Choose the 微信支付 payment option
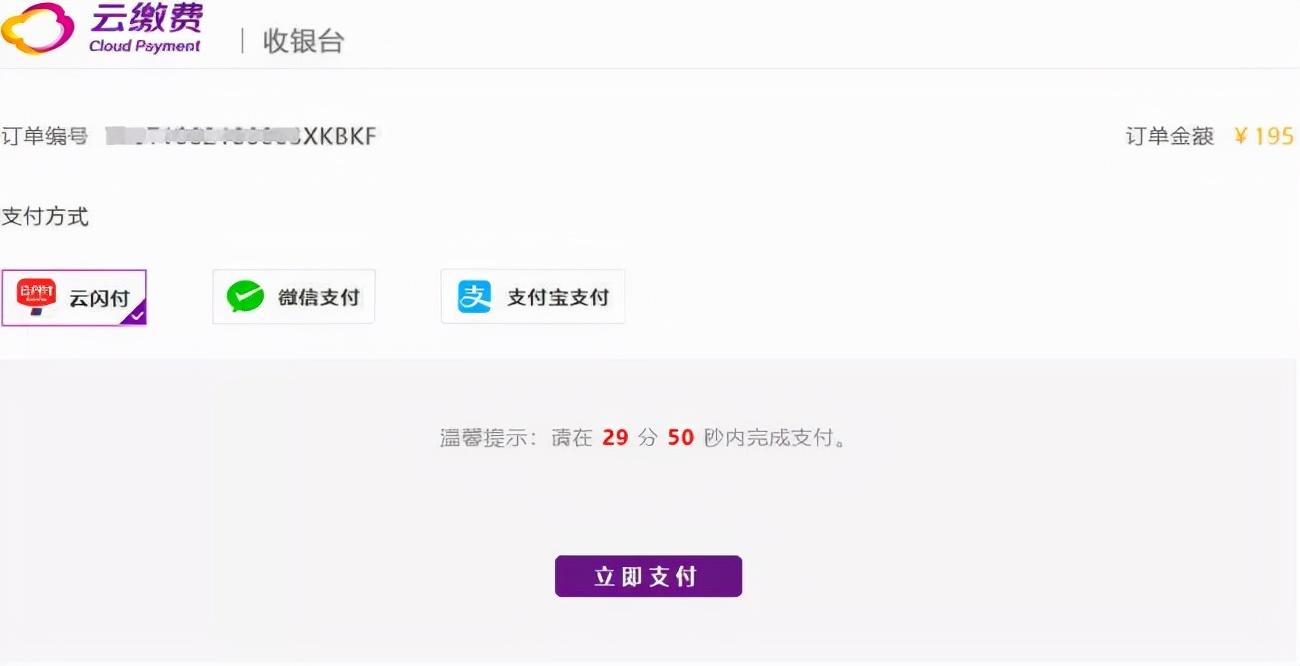This screenshot has height=666, width=1300. click(294, 297)
